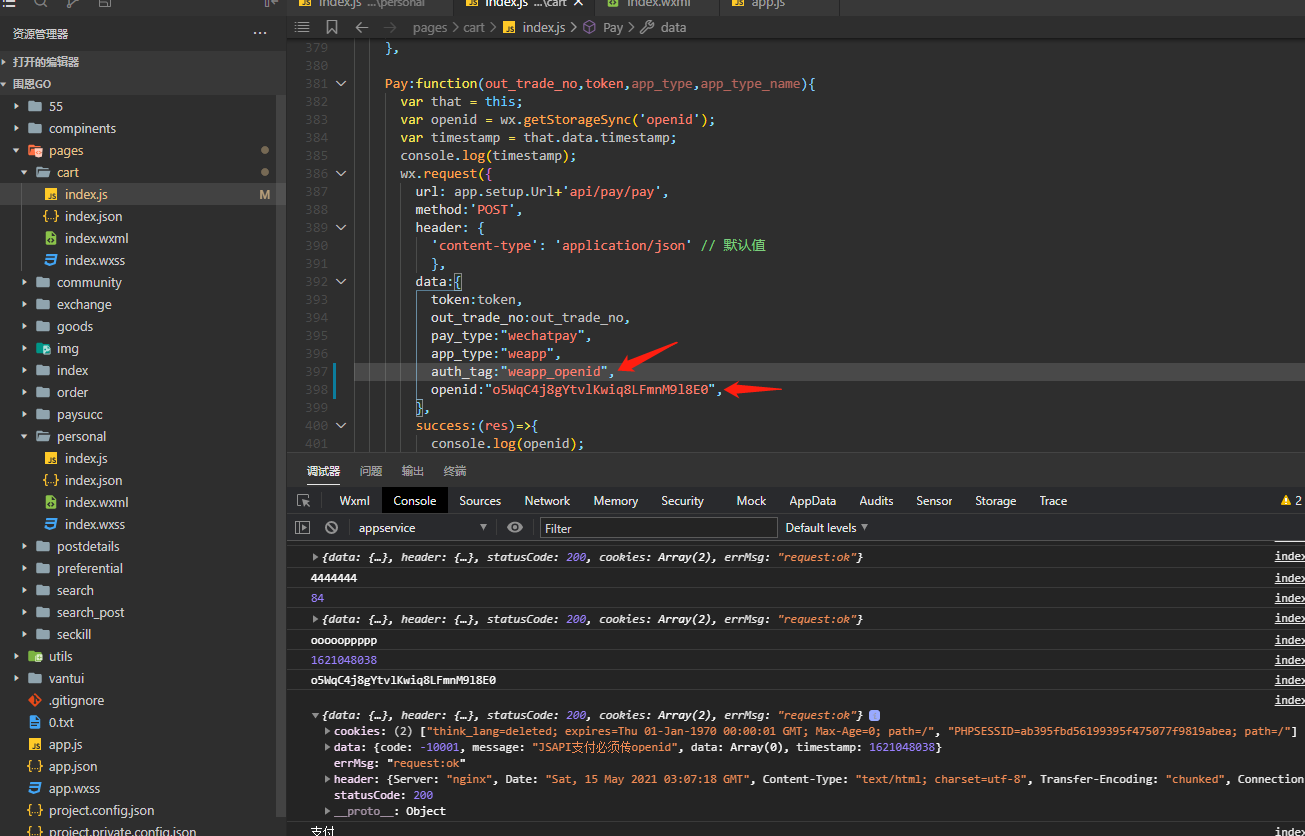Expand the 打开的编辑器 section
1305x836 pixels.
[45, 62]
